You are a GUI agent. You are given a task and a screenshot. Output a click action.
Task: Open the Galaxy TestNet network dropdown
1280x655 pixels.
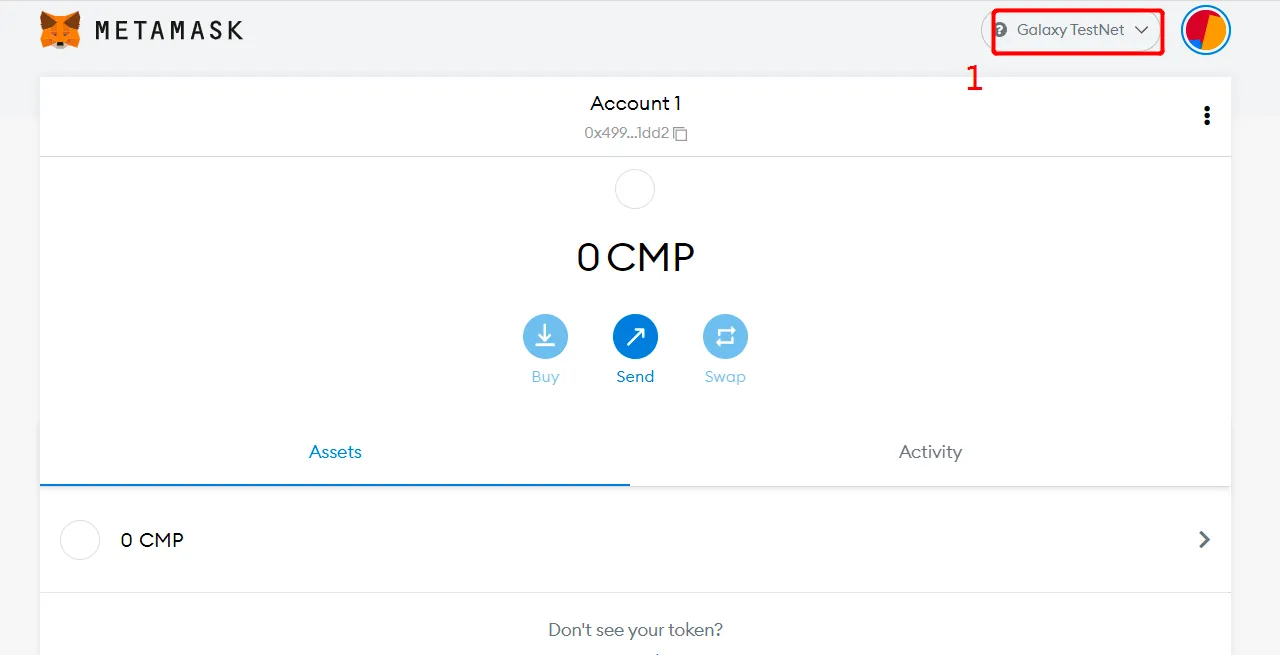[1072, 30]
